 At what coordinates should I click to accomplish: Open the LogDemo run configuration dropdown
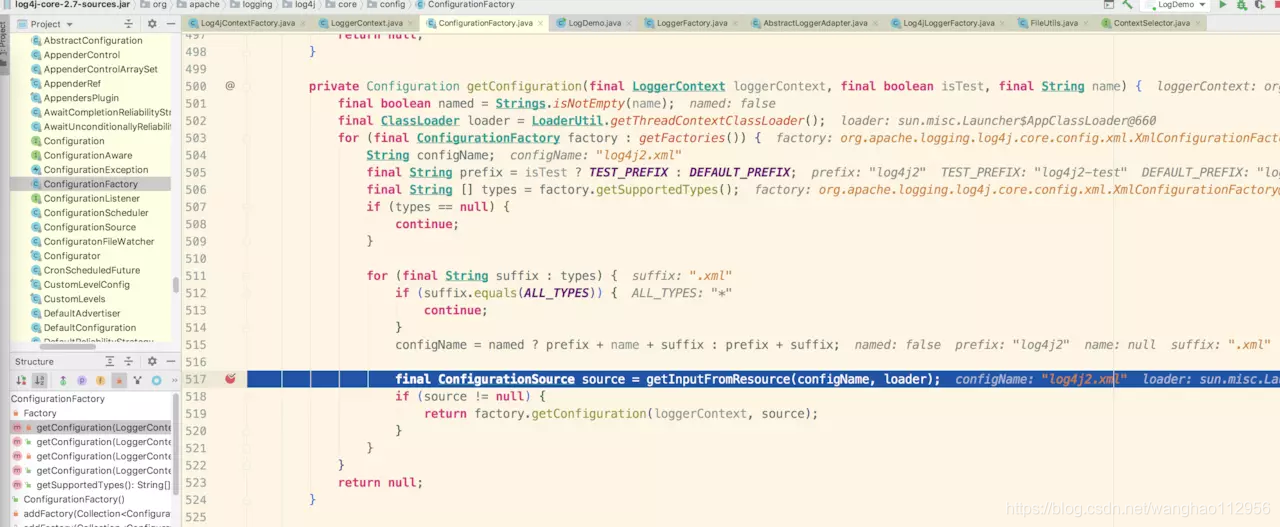(x=1176, y=5)
